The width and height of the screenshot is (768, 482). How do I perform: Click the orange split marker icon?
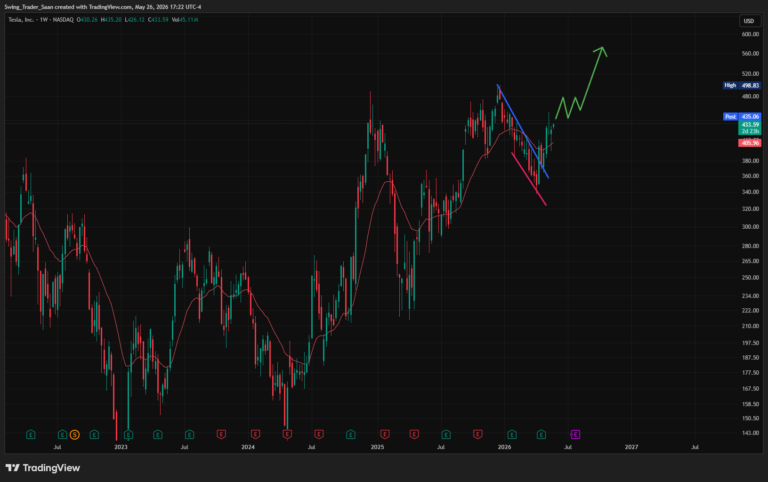[74, 434]
